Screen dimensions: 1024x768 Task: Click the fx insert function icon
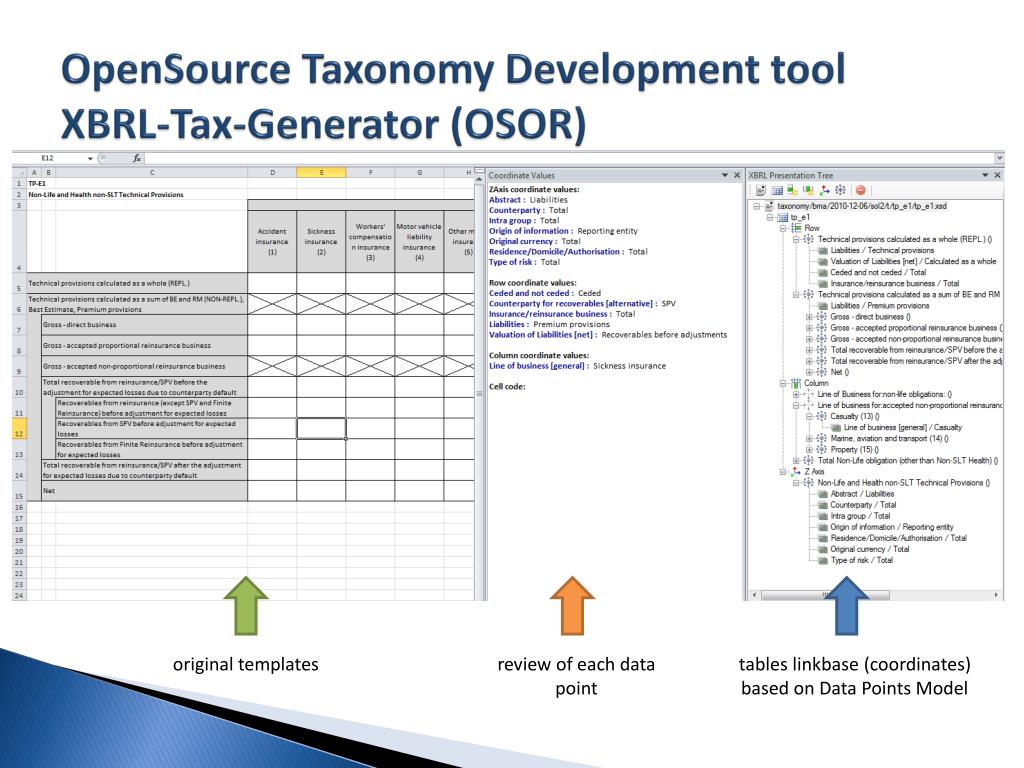136,158
